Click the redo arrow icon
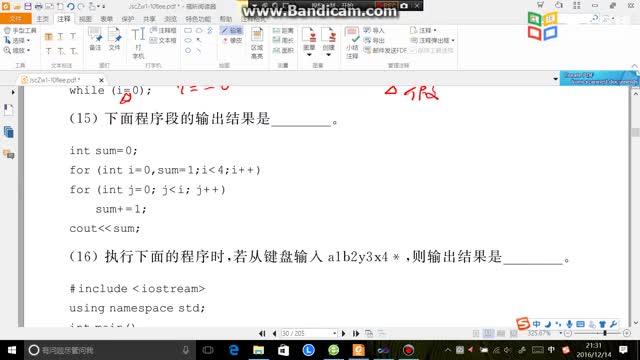 point(81,6)
